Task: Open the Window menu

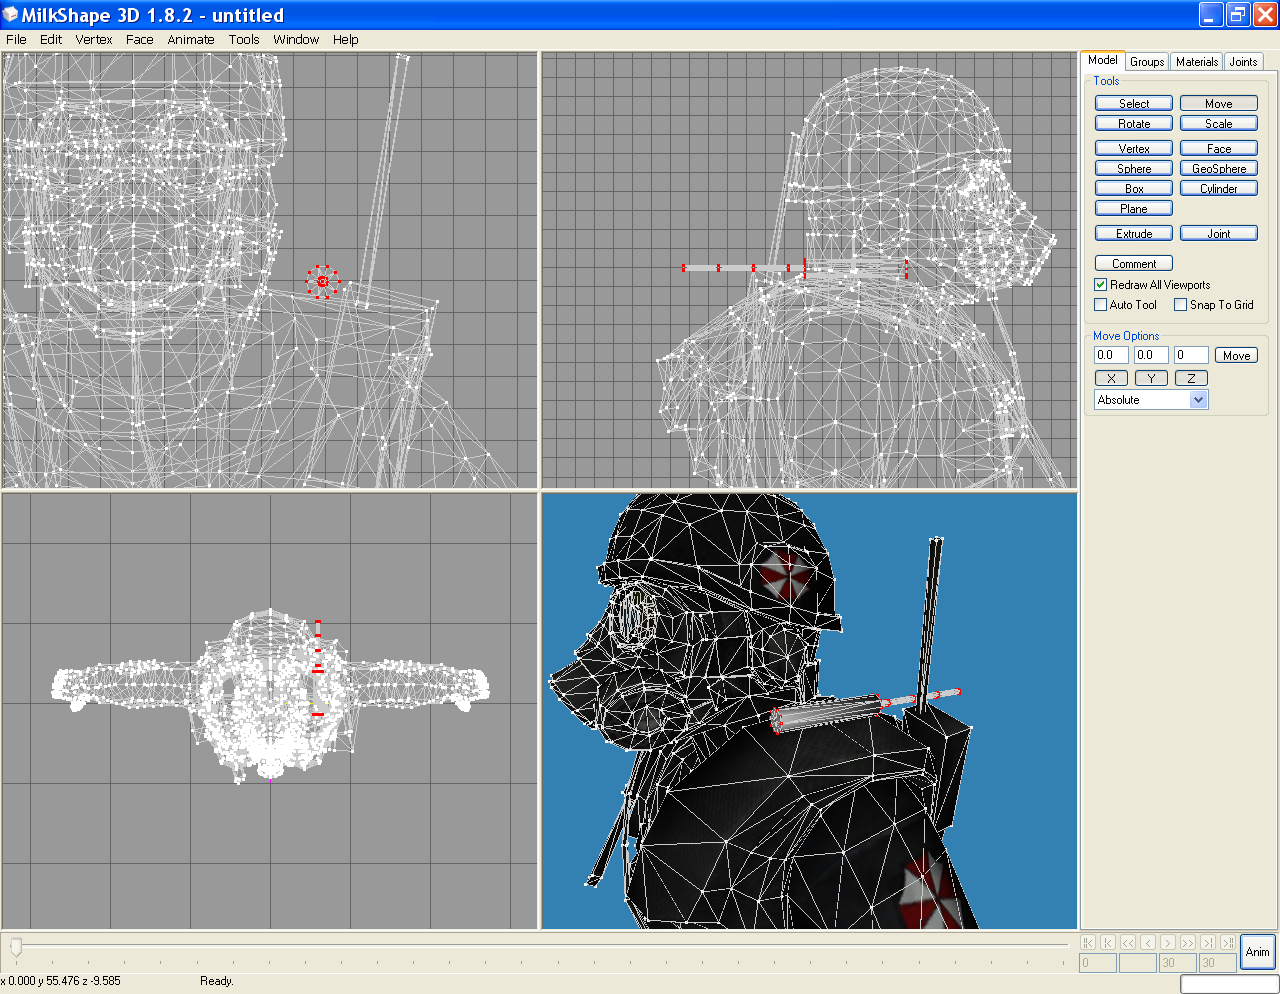Action: tap(296, 40)
